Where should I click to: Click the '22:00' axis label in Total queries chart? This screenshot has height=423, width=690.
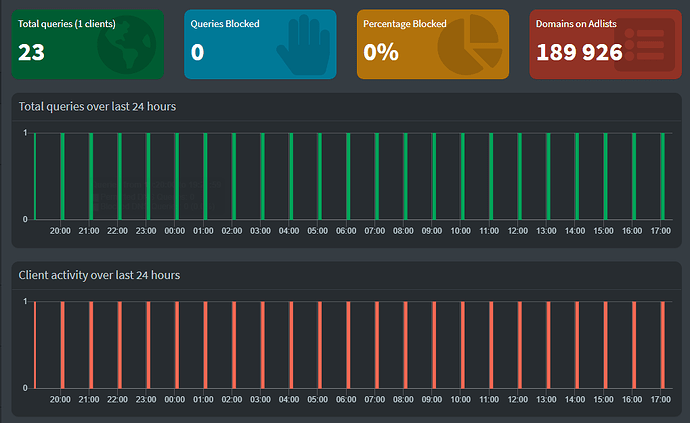(x=117, y=231)
